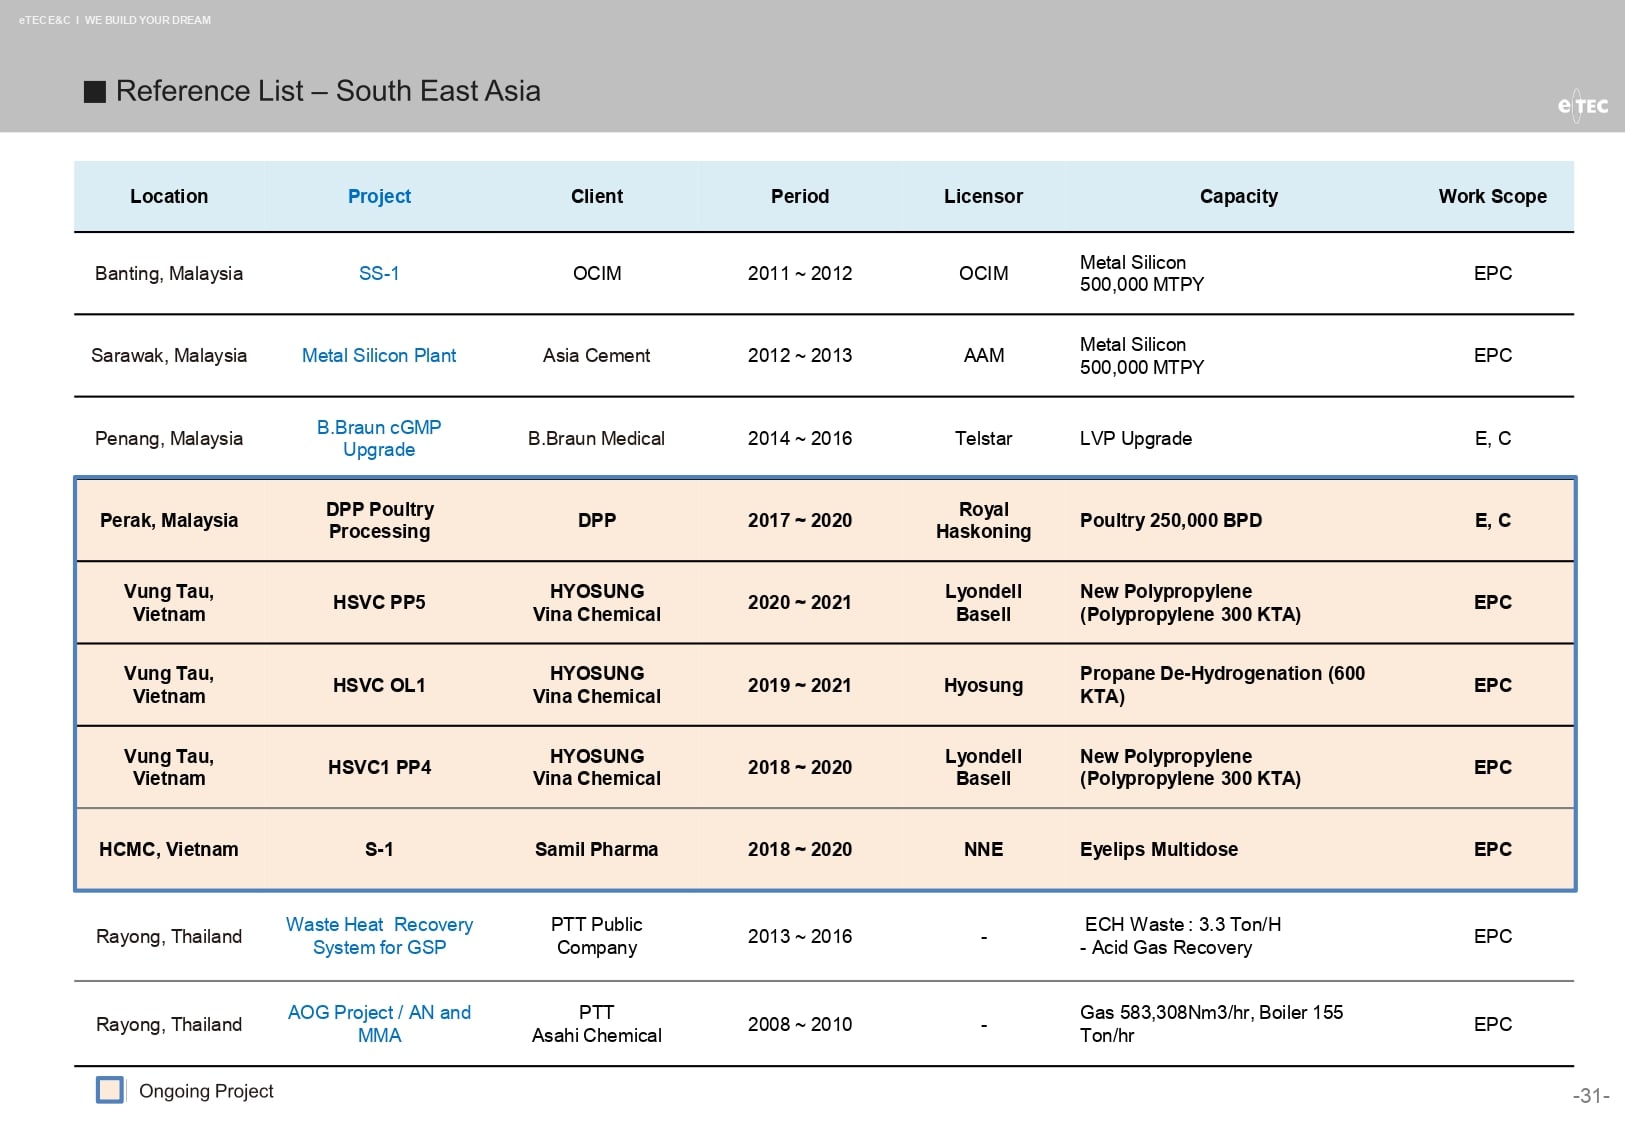1625x1125 pixels.
Task: Select the Ongoing Project legend label
Action: click(x=206, y=1091)
